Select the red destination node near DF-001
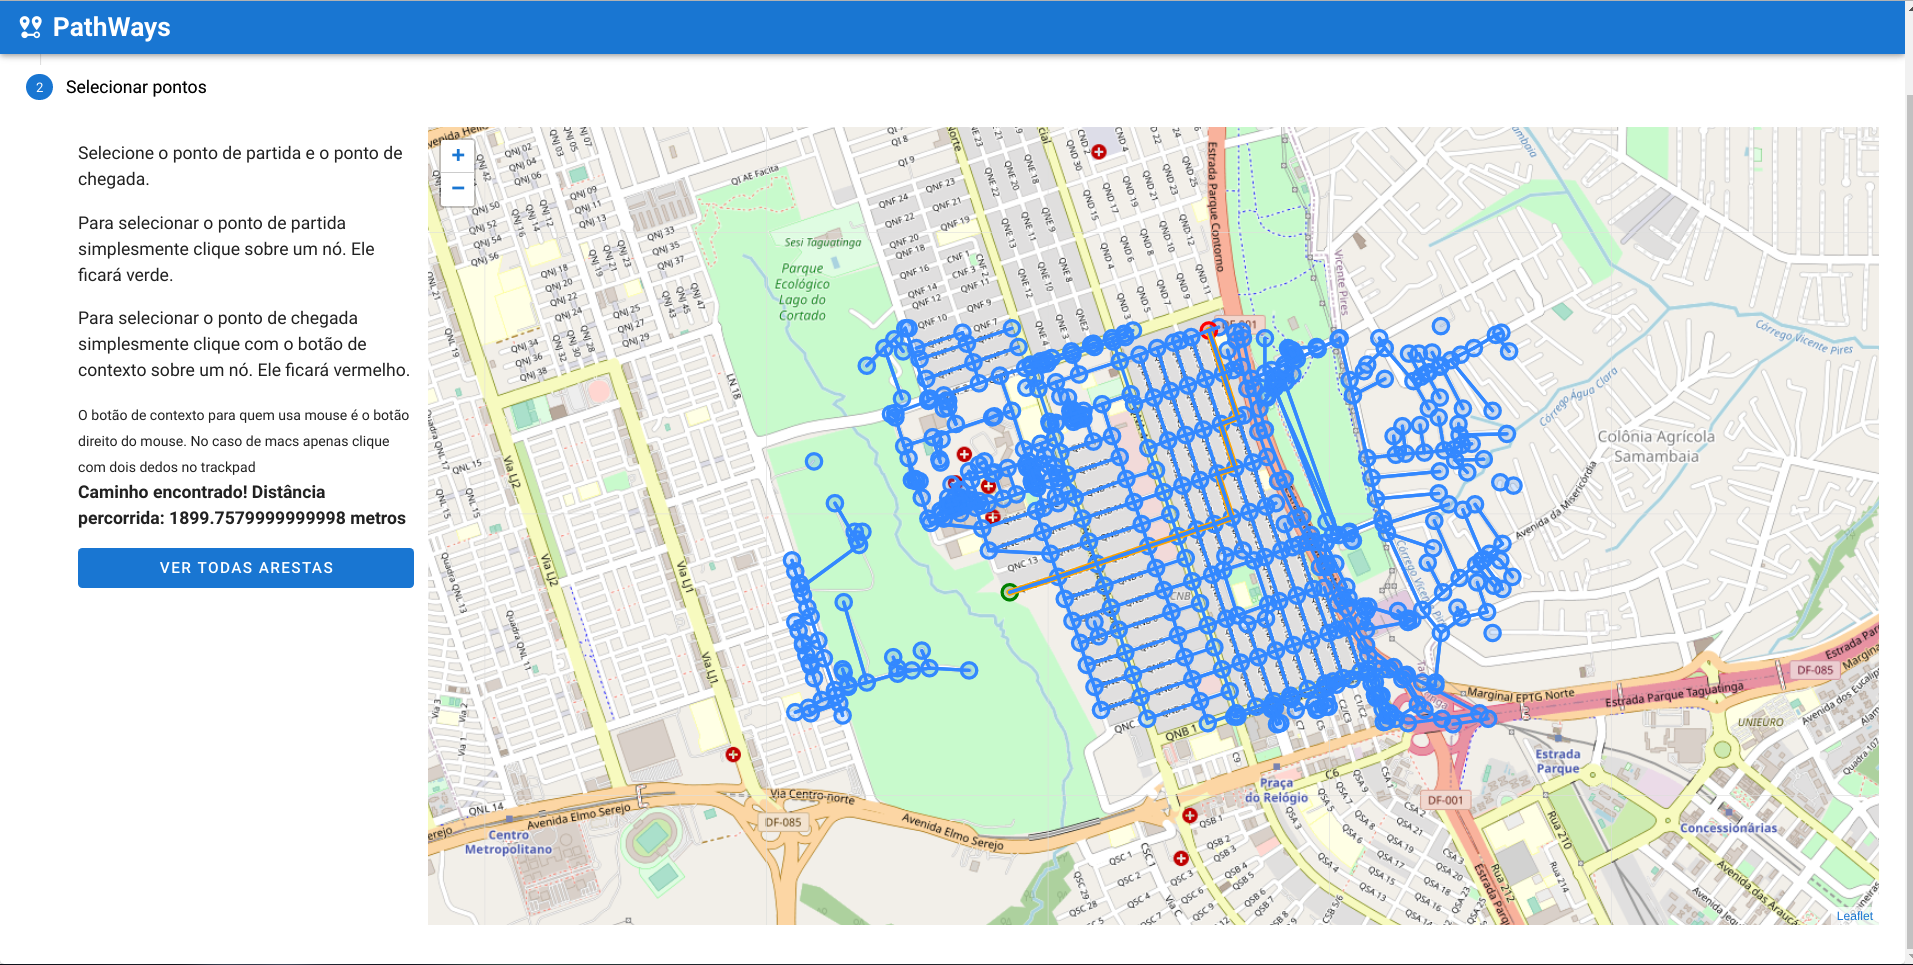 click(x=1208, y=330)
